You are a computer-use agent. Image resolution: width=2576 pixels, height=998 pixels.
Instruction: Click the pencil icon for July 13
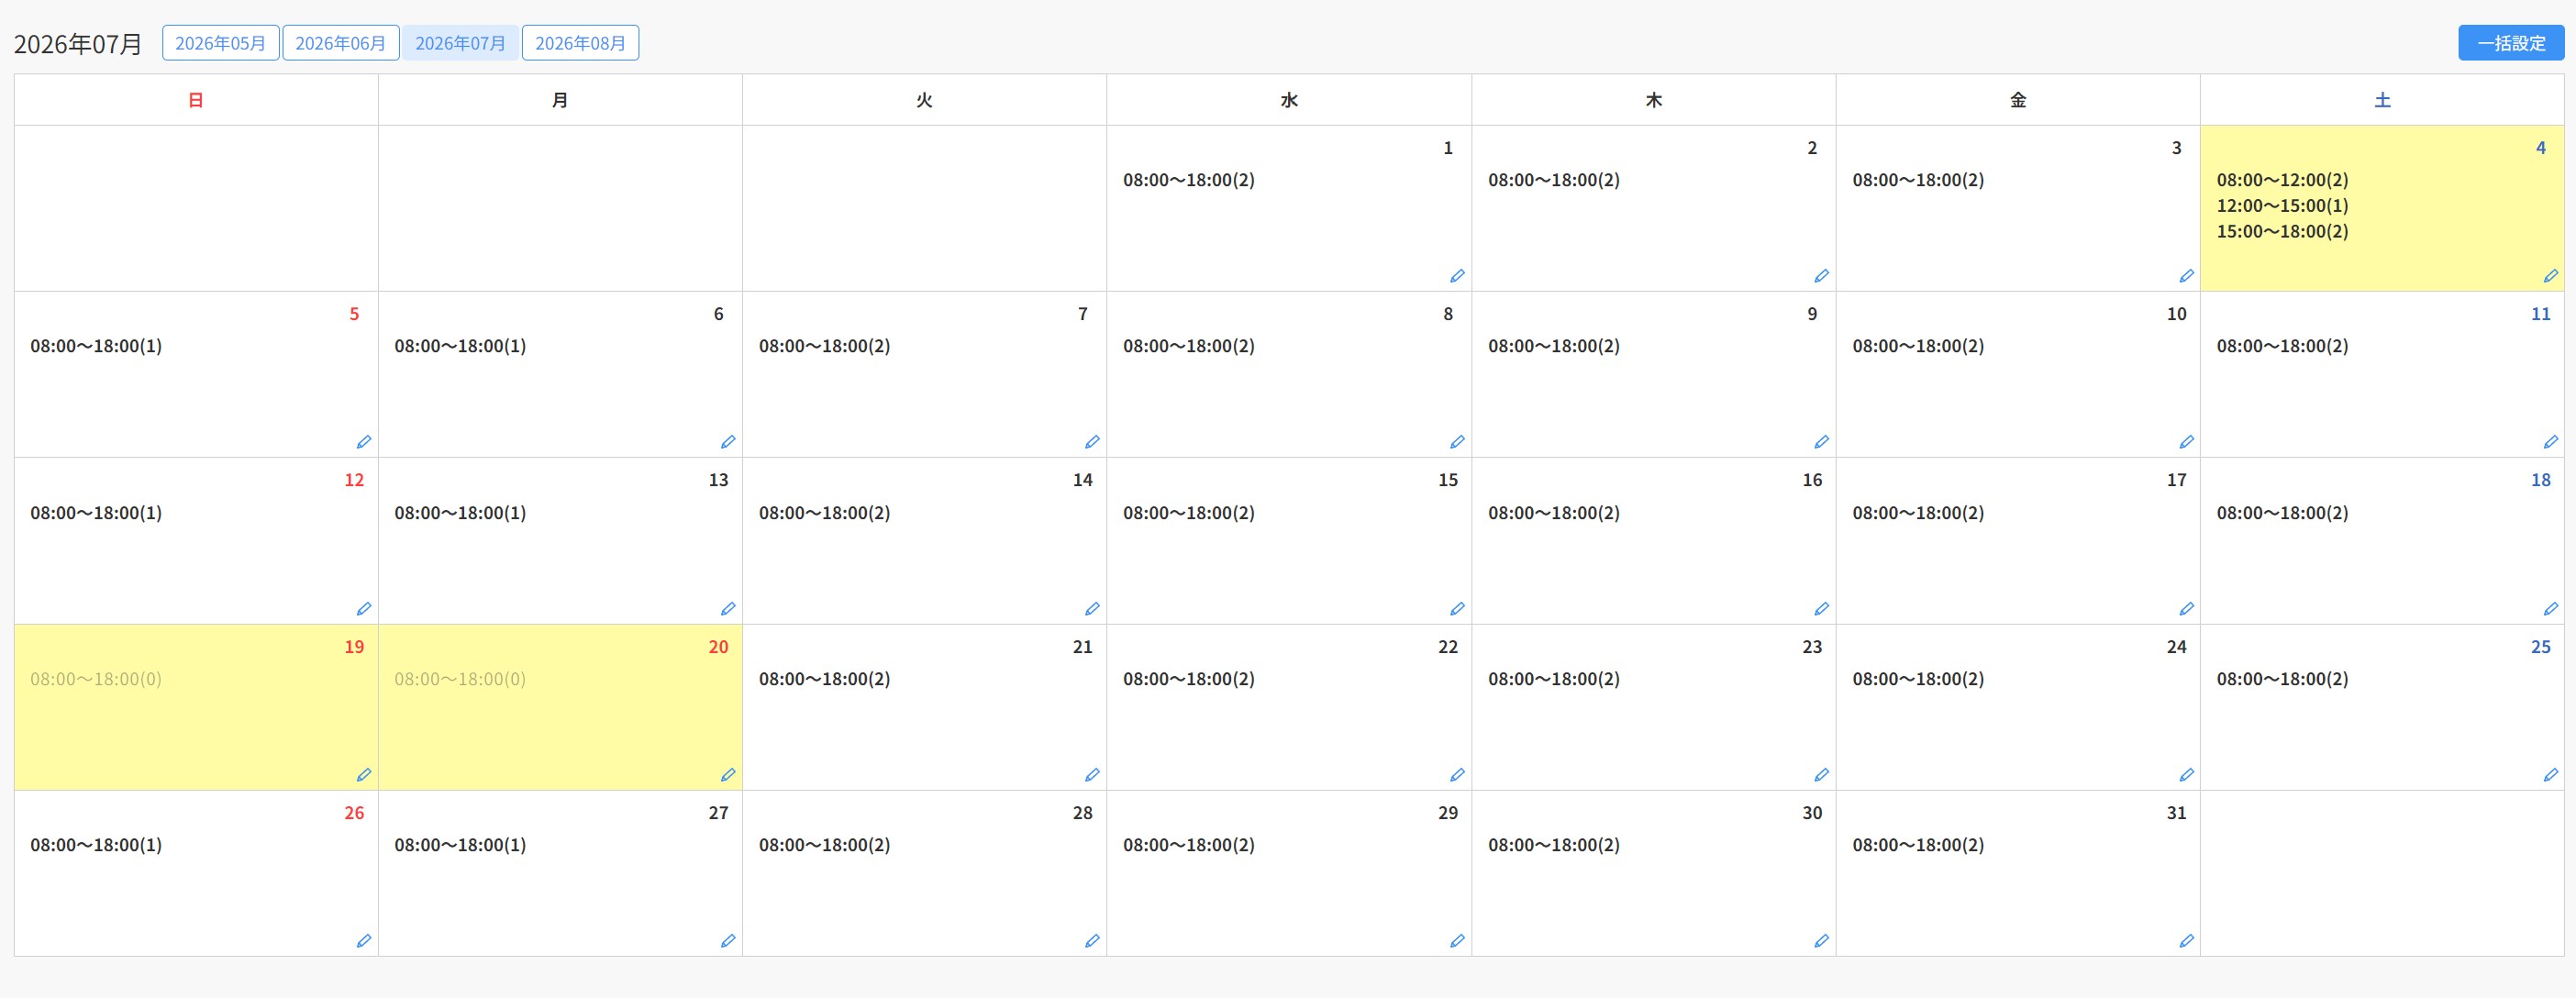(x=728, y=609)
